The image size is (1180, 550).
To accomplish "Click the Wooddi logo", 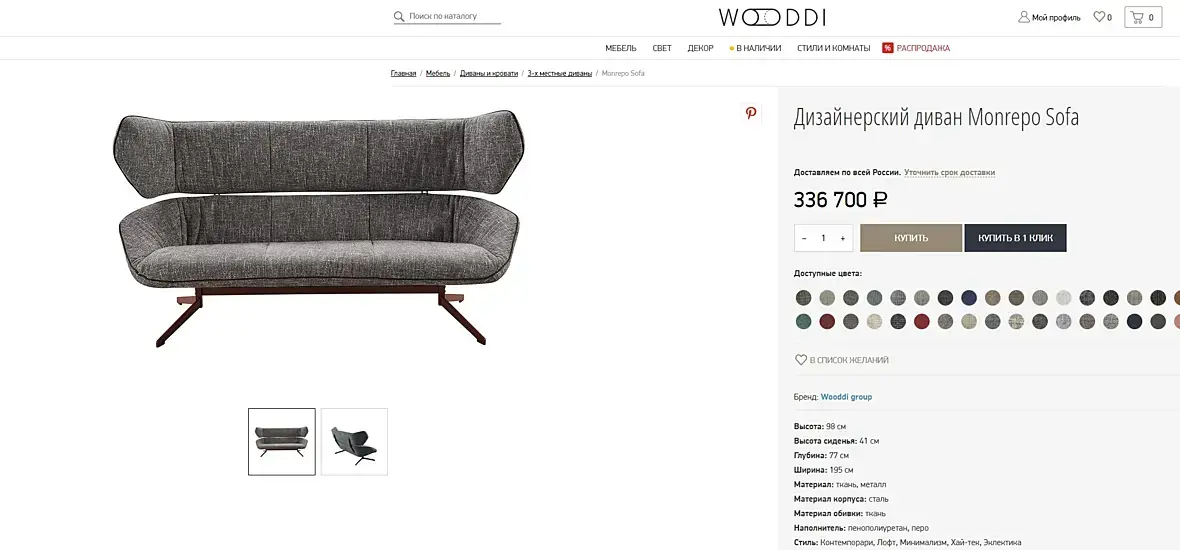I will point(771,17).
